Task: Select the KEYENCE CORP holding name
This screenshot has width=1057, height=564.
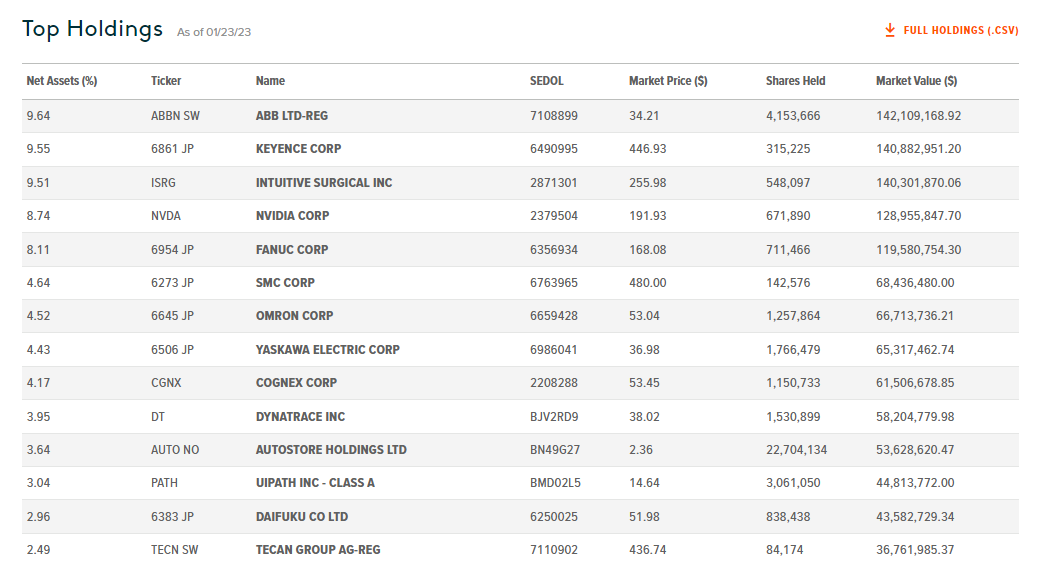Action: pos(299,149)
